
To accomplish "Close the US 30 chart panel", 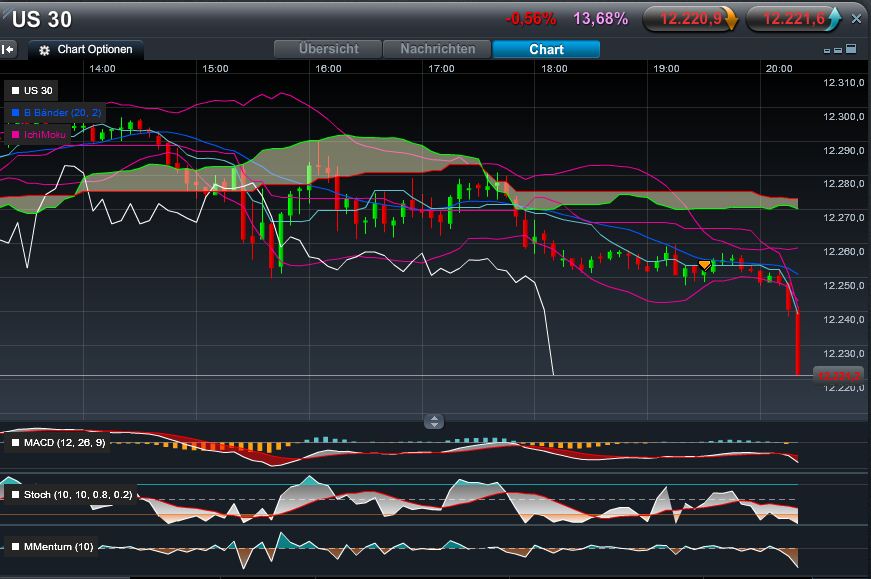I will click(x=856, y=18).
